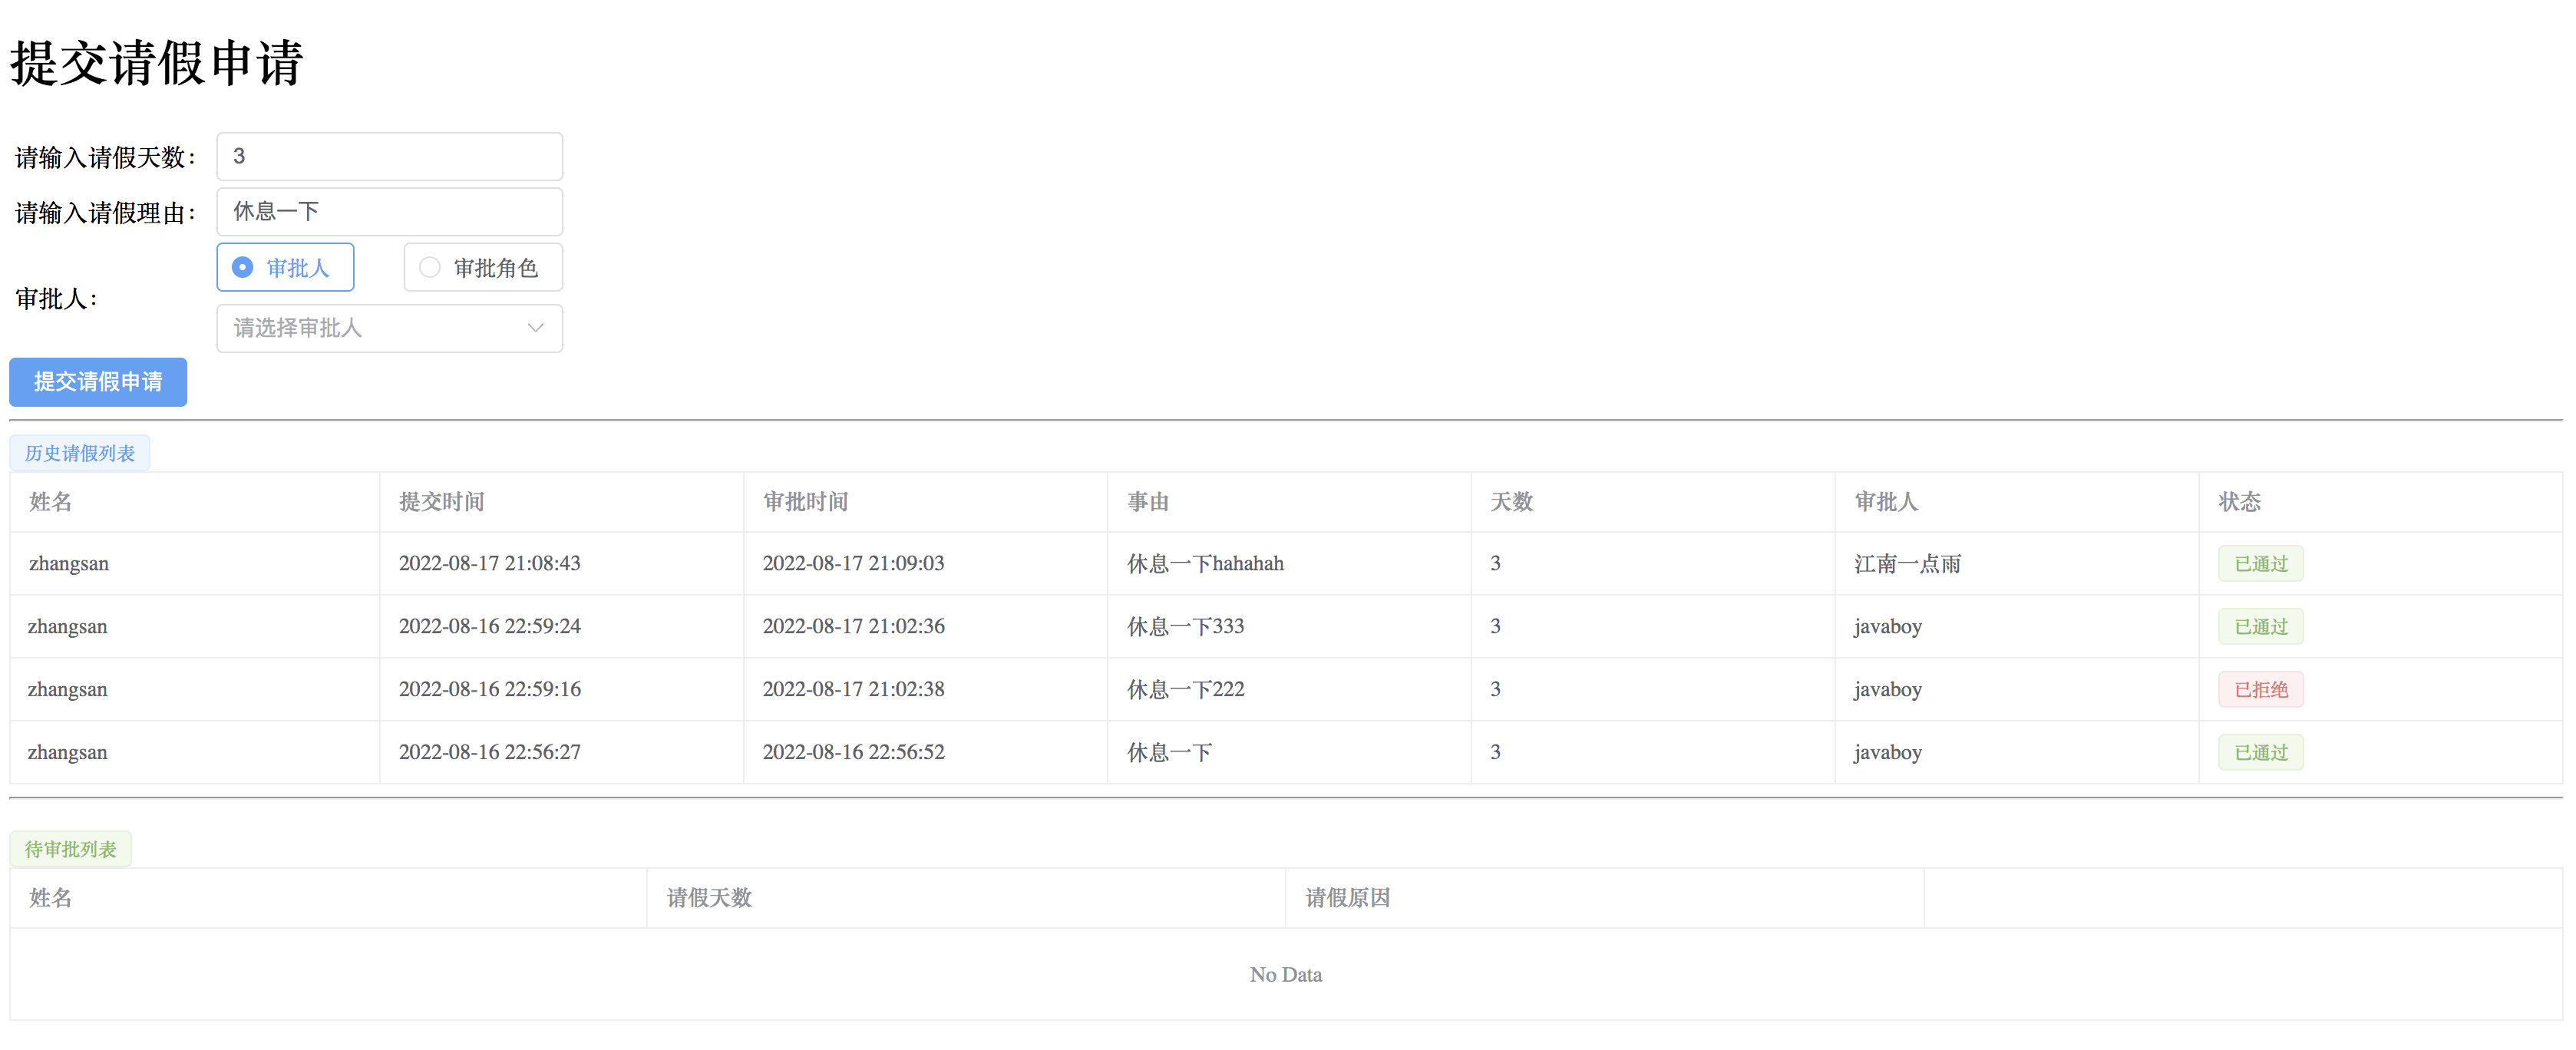Click the 请假天数 column header
Image resolution: width=2576 pixels, height=1050 pixels.
click(709, 897)
